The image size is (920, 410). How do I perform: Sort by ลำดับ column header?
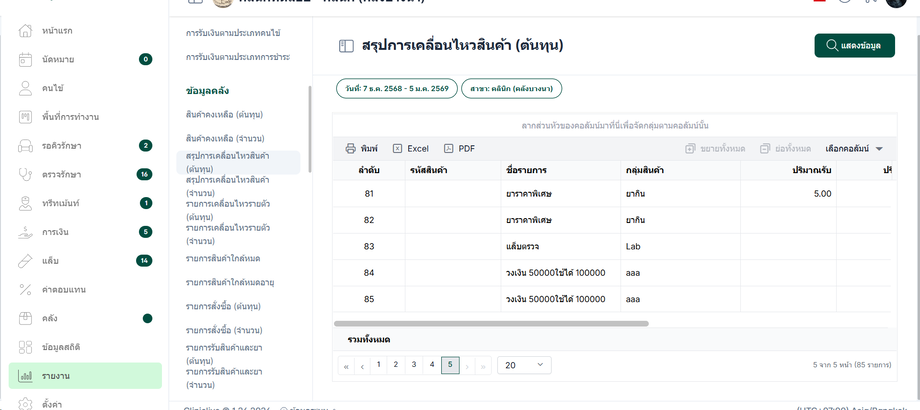point(369,170)
